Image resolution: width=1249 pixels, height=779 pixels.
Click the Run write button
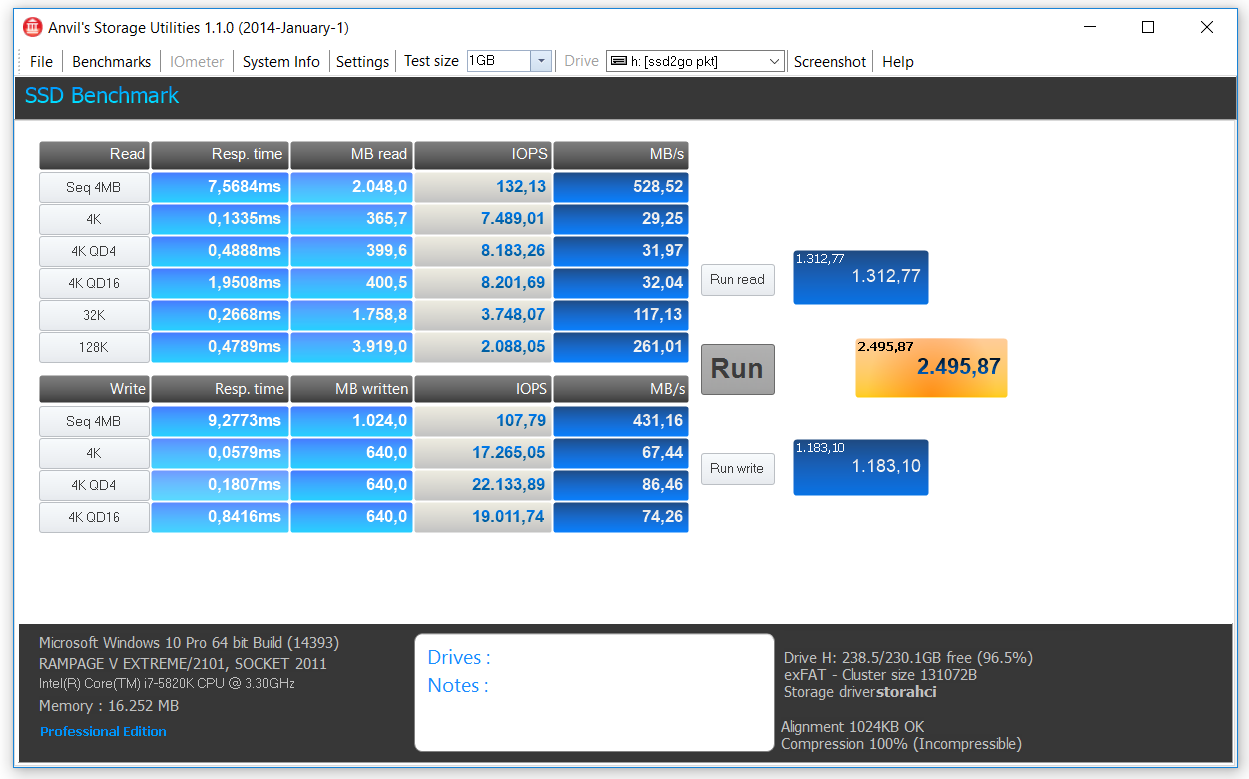738,469
